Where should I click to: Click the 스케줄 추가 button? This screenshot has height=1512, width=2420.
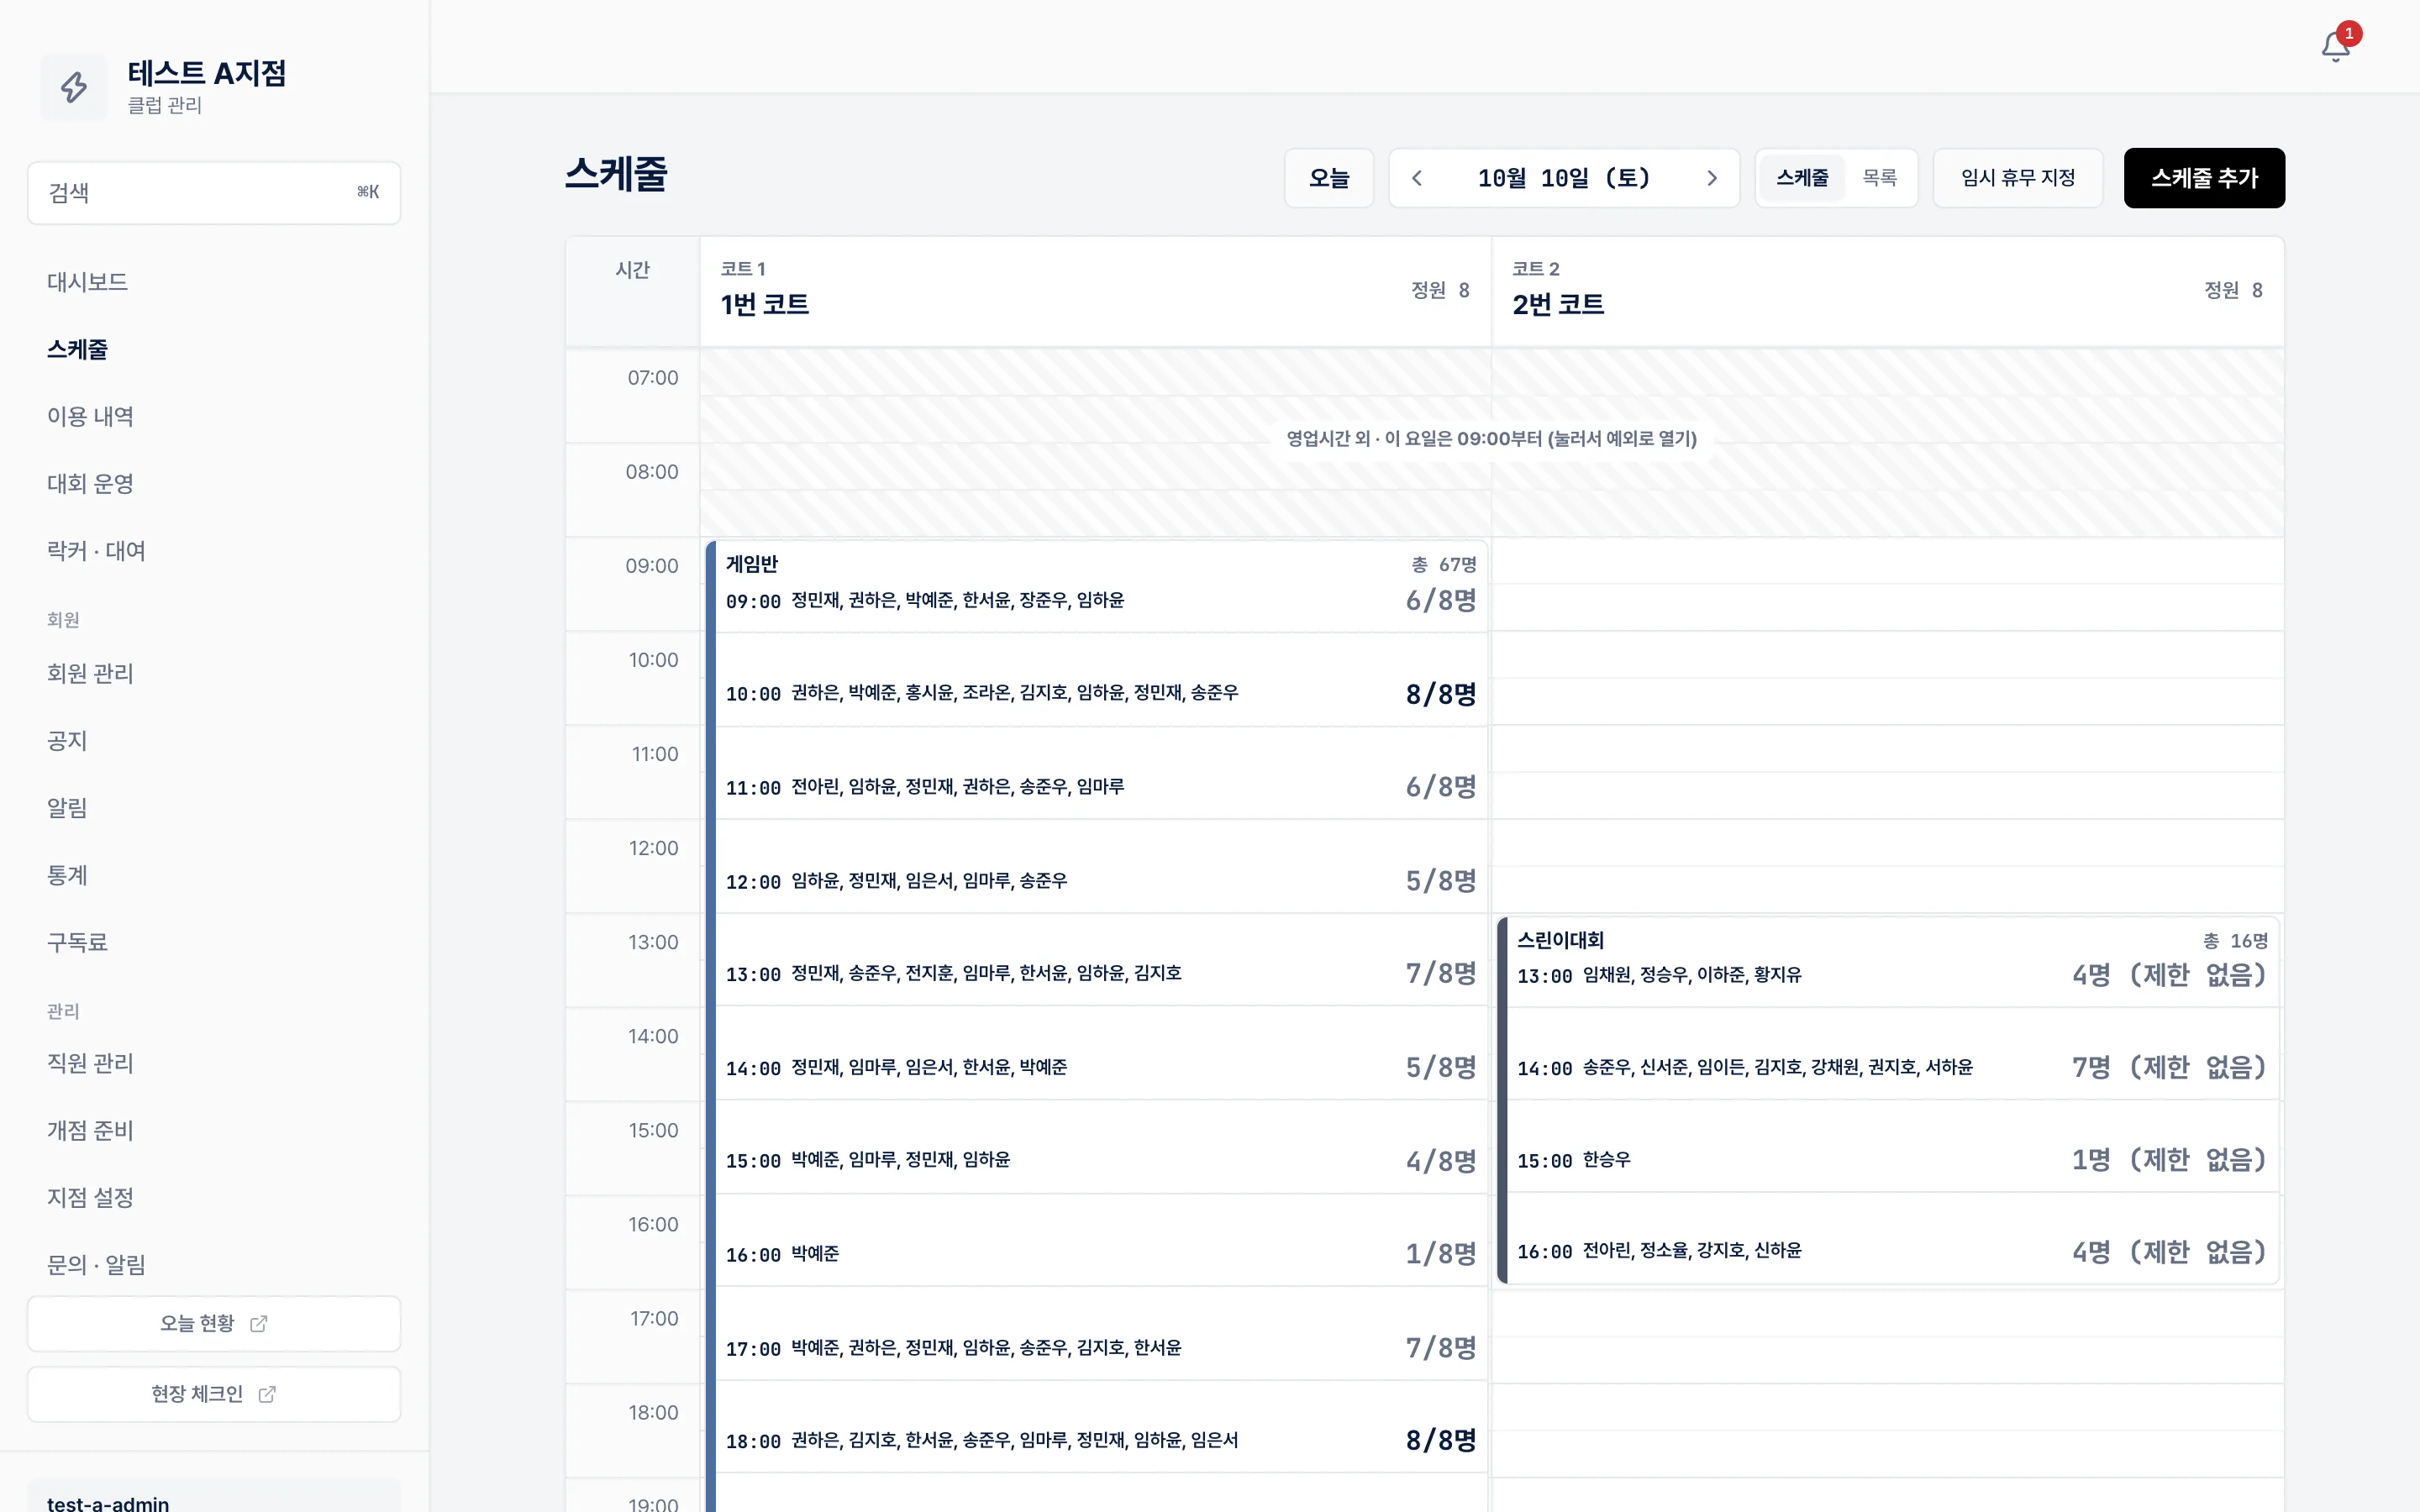tap(2204, 178)
